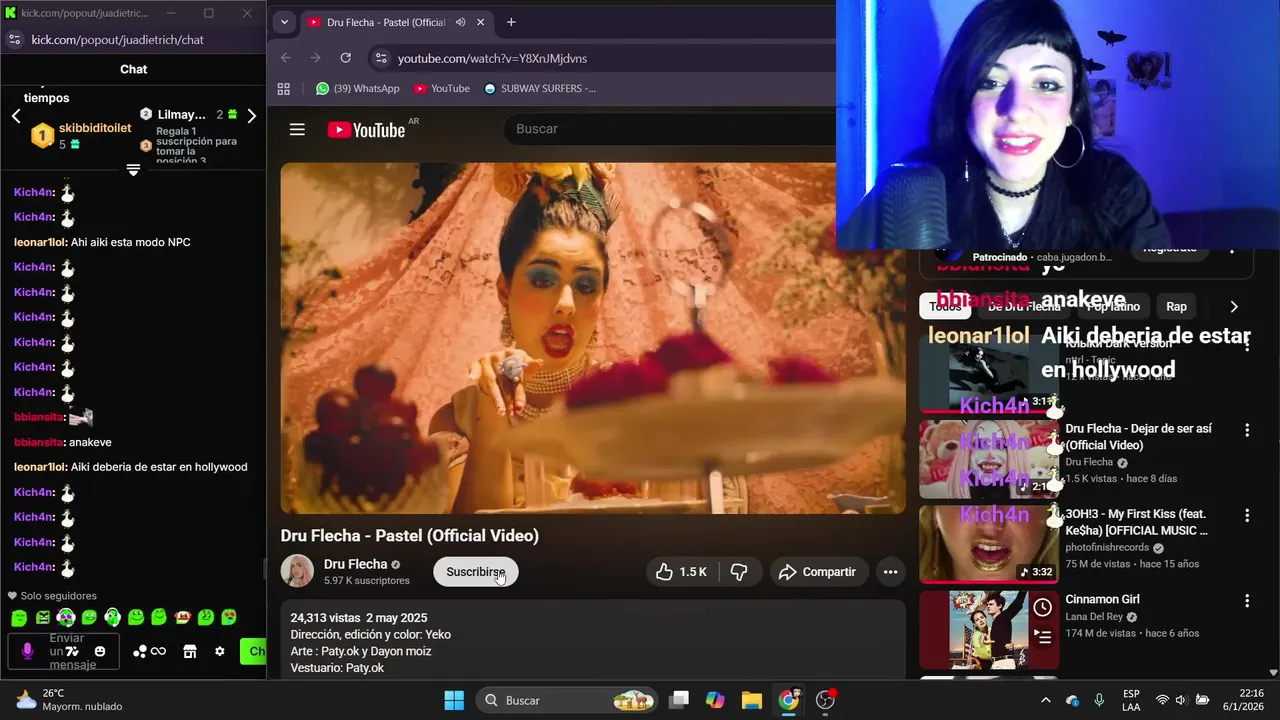The width and height of the screenshot is (1280, 720).
Task: Open the 3OH!3 My First Kiss thumbnail
Action: click(x=989, y=544)
